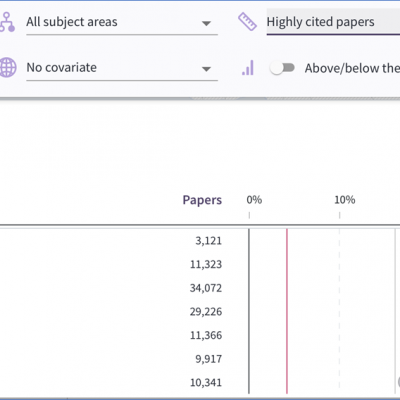Click the ruler indicator icon
This screenshot has height=400, width=400.
coord(247,22)
